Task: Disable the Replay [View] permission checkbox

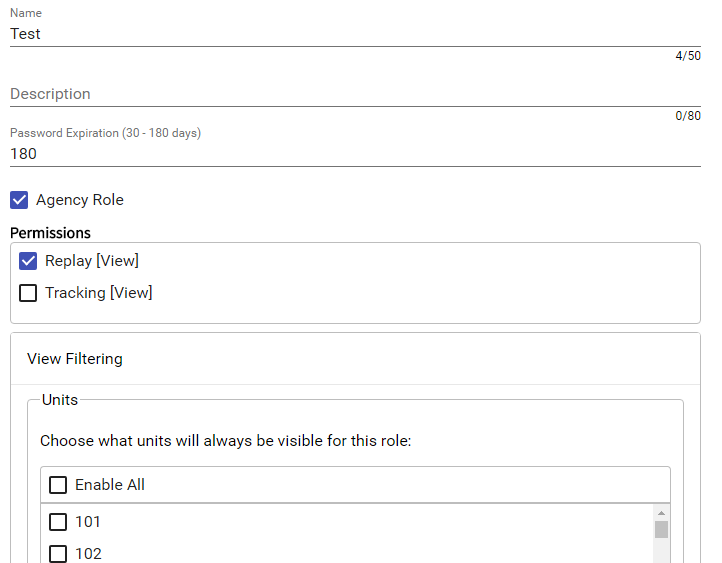Action: [x=28, y=261]
